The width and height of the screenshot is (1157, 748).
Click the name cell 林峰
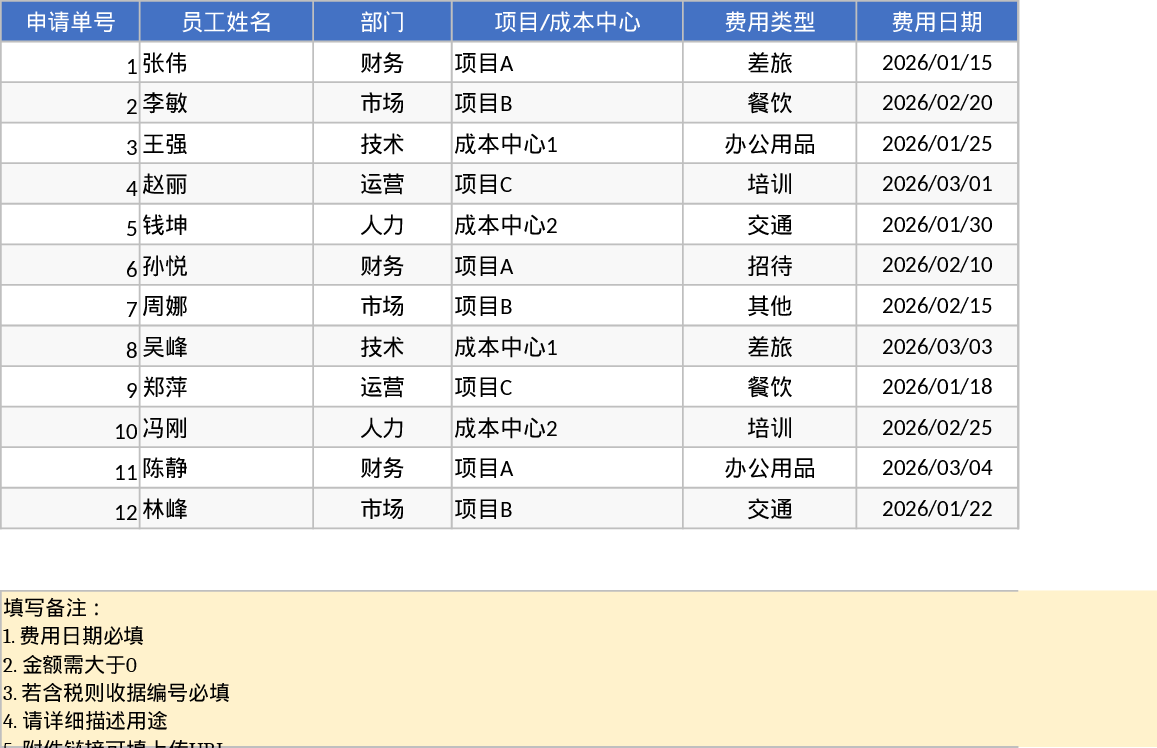coord(226,509)
